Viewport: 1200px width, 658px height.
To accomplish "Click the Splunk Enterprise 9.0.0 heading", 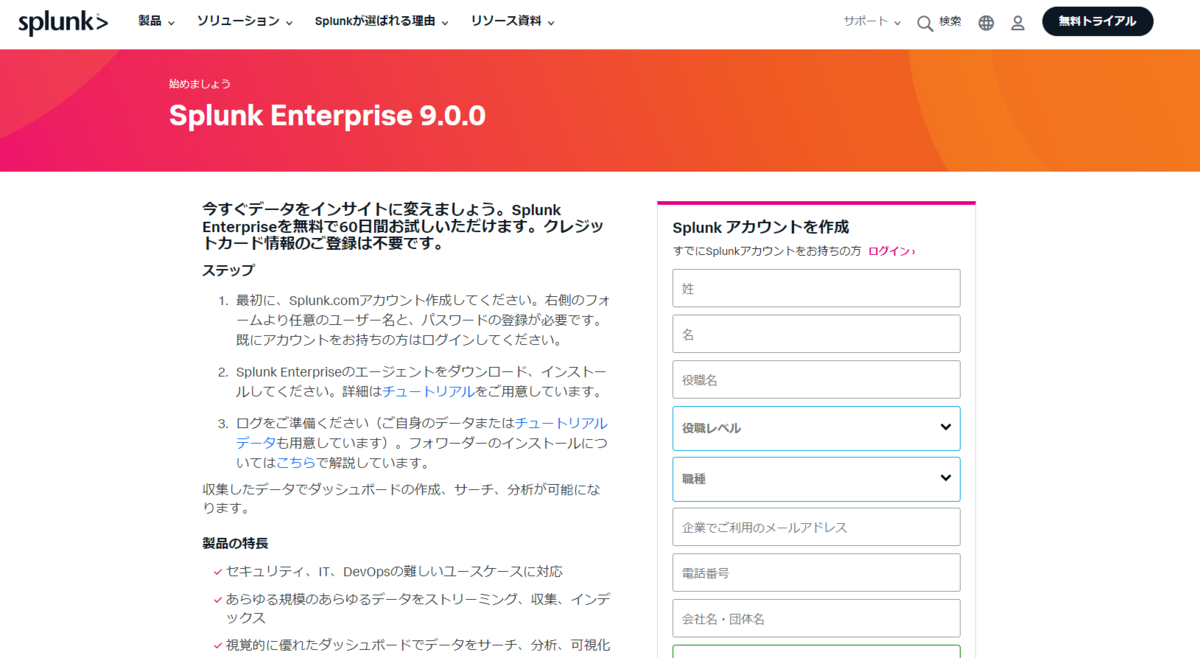I will click(327, 116).
